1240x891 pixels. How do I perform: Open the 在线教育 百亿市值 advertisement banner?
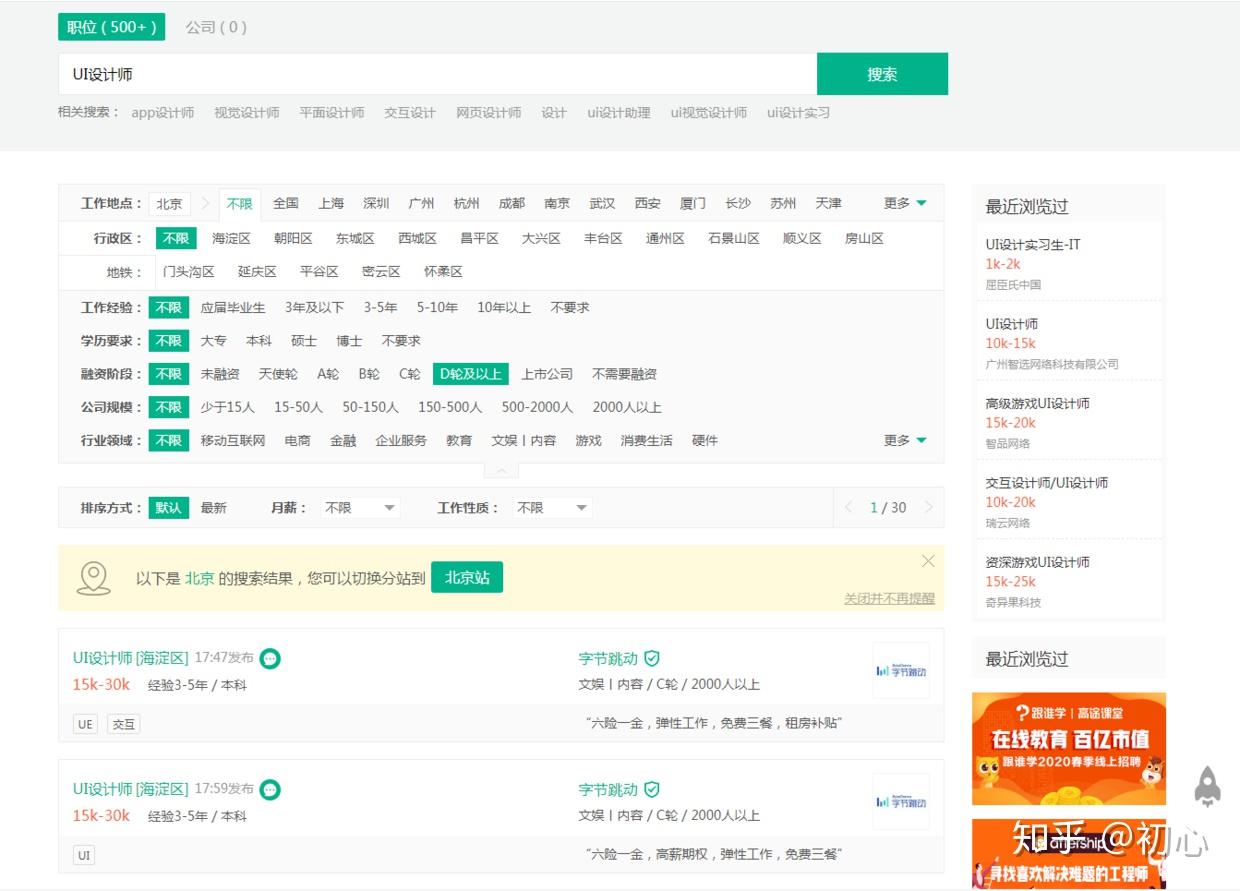(1069, 749)
